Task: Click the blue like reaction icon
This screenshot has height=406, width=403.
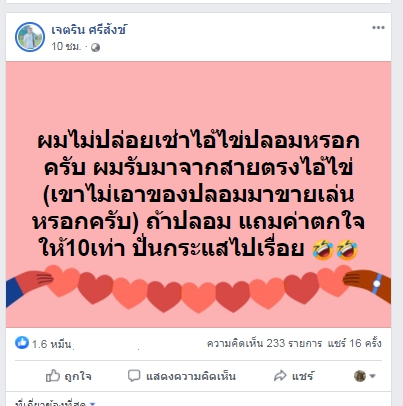Action: [22, 342]
